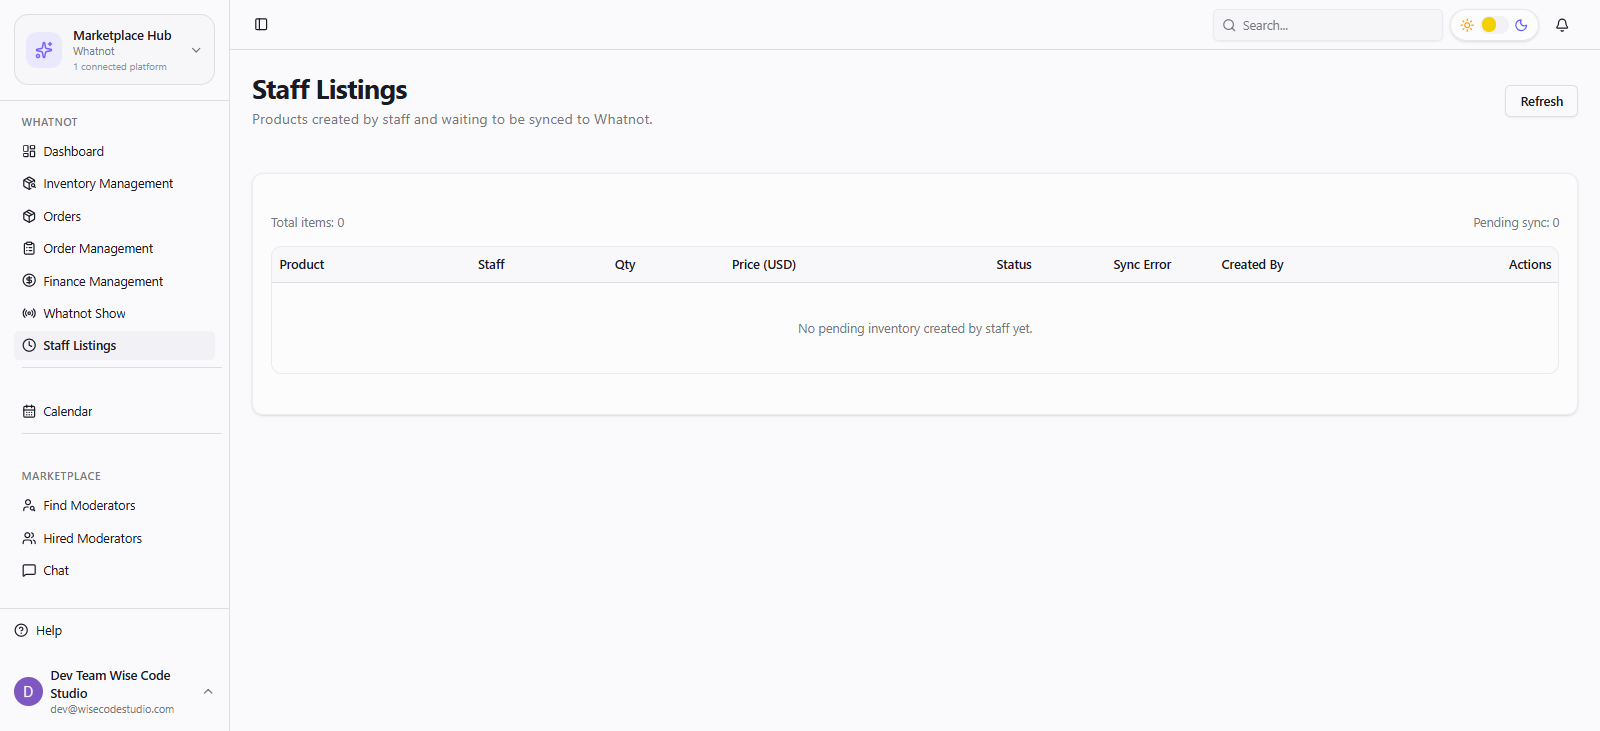Select the sun light-mode icon
1600x731 pixels.
(x=1467, y=25)
